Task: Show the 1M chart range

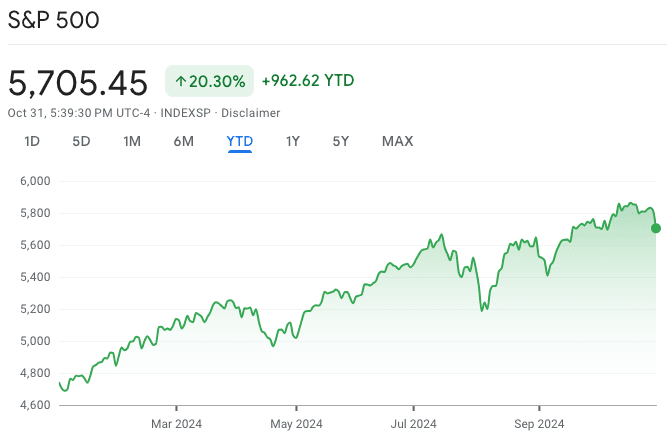Action: pyautogui.click(x=132, y=141)
